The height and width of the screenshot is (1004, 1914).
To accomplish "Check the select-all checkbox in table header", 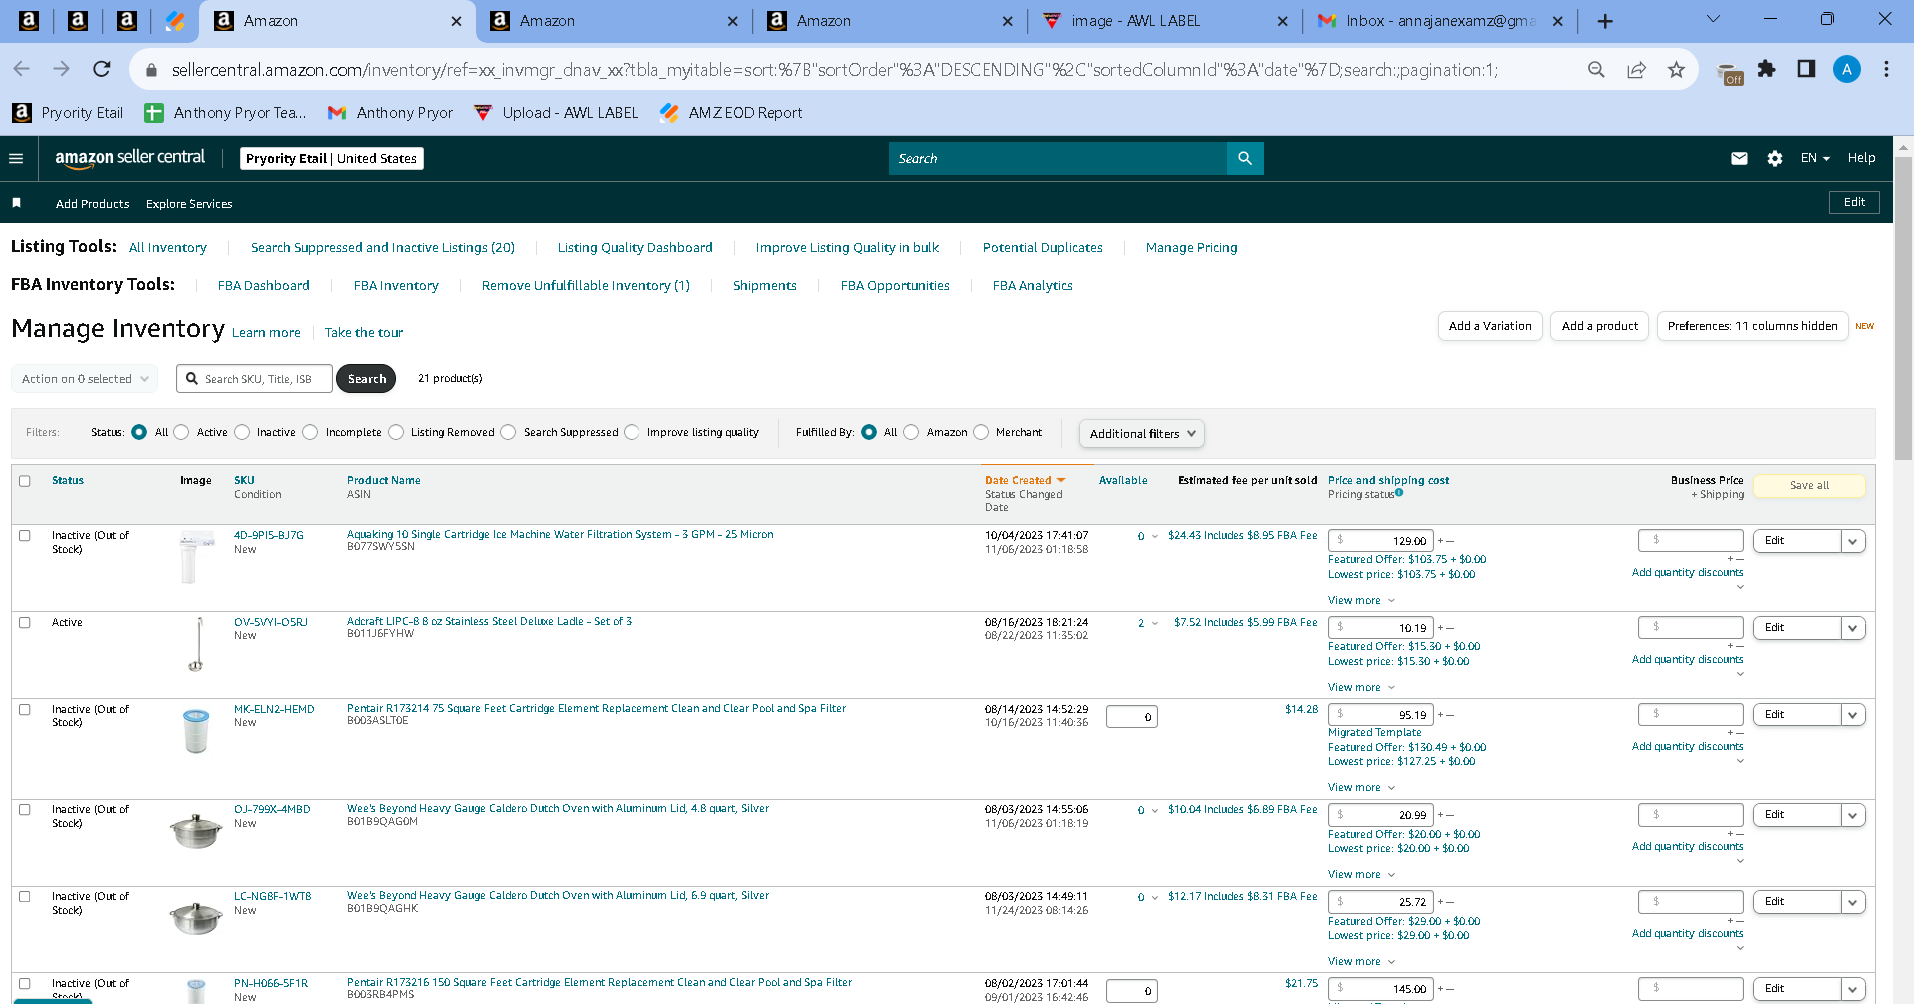I will (x=25, y=481).
